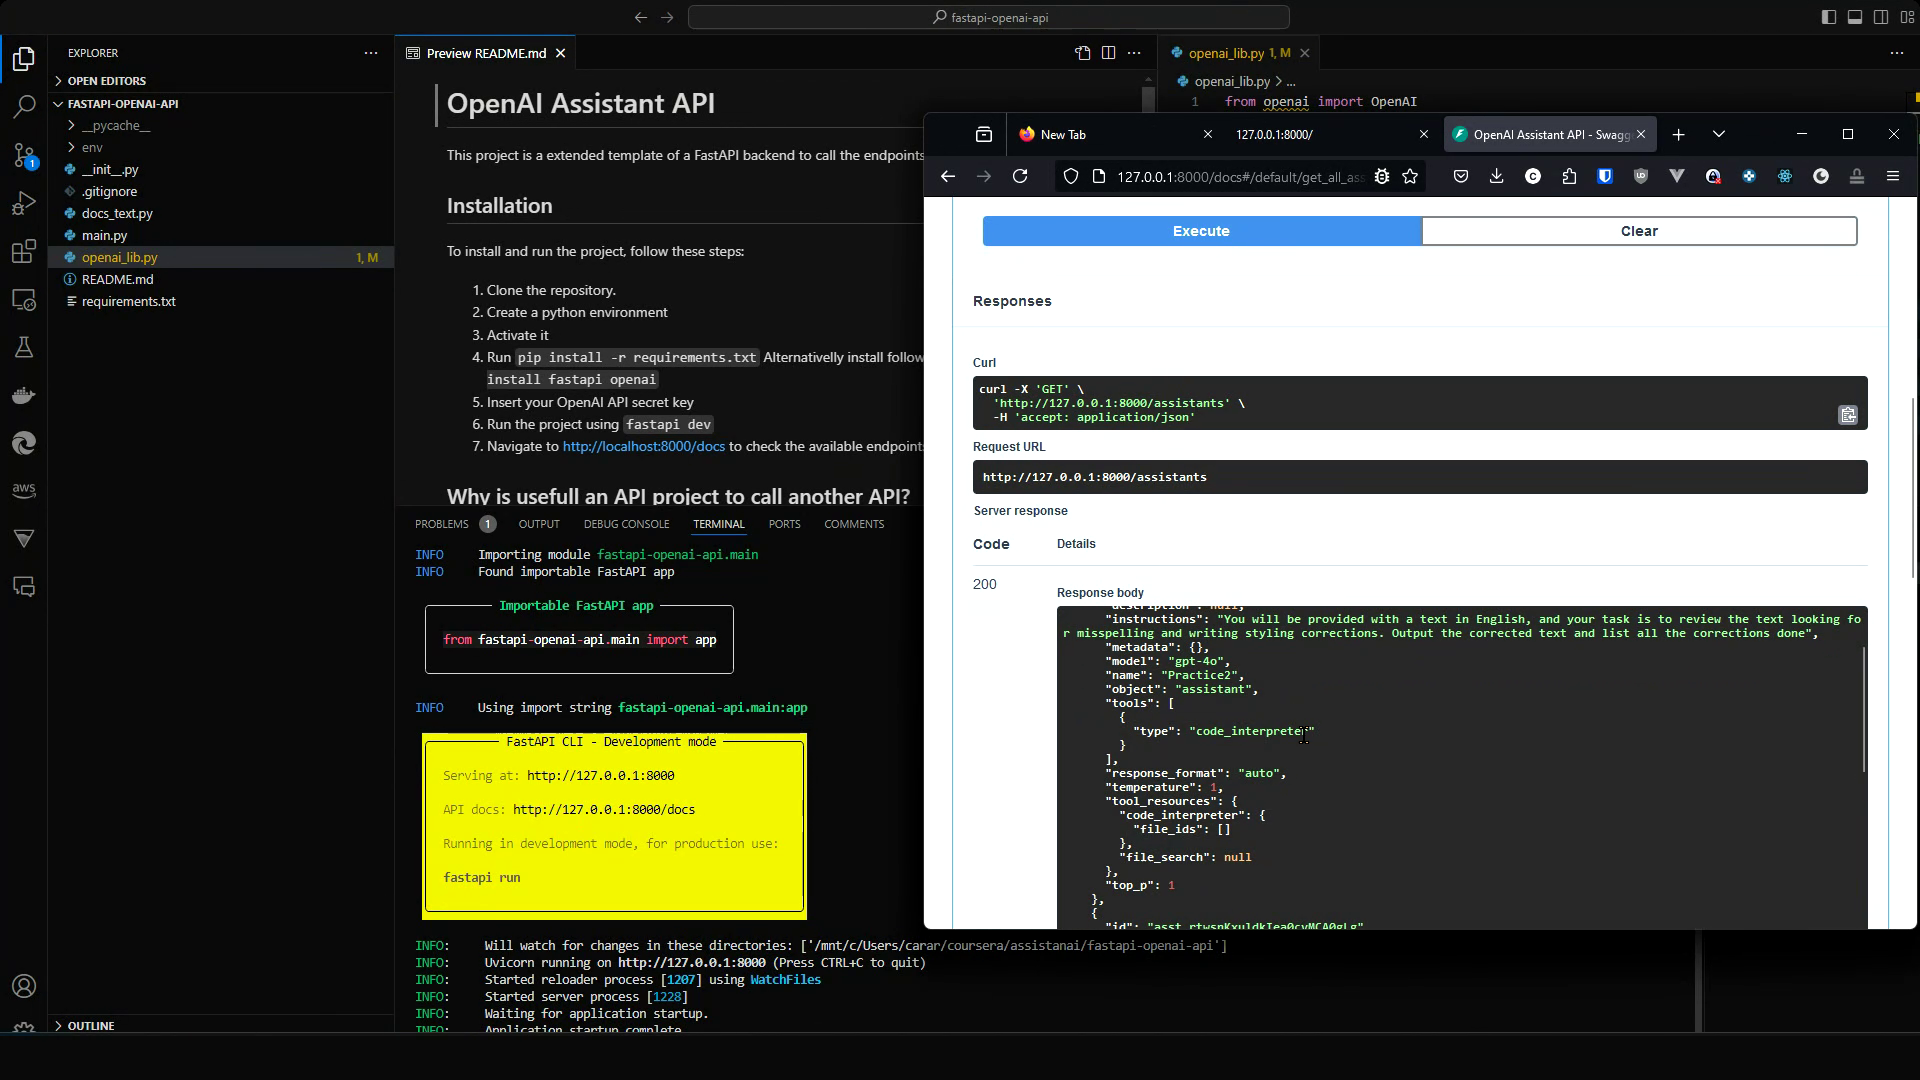Viewport: 1920px width, 1080px height.
Task: Open the browser list all tabs dropdown
Action: pyautogui.click(x=1718, y=134)
